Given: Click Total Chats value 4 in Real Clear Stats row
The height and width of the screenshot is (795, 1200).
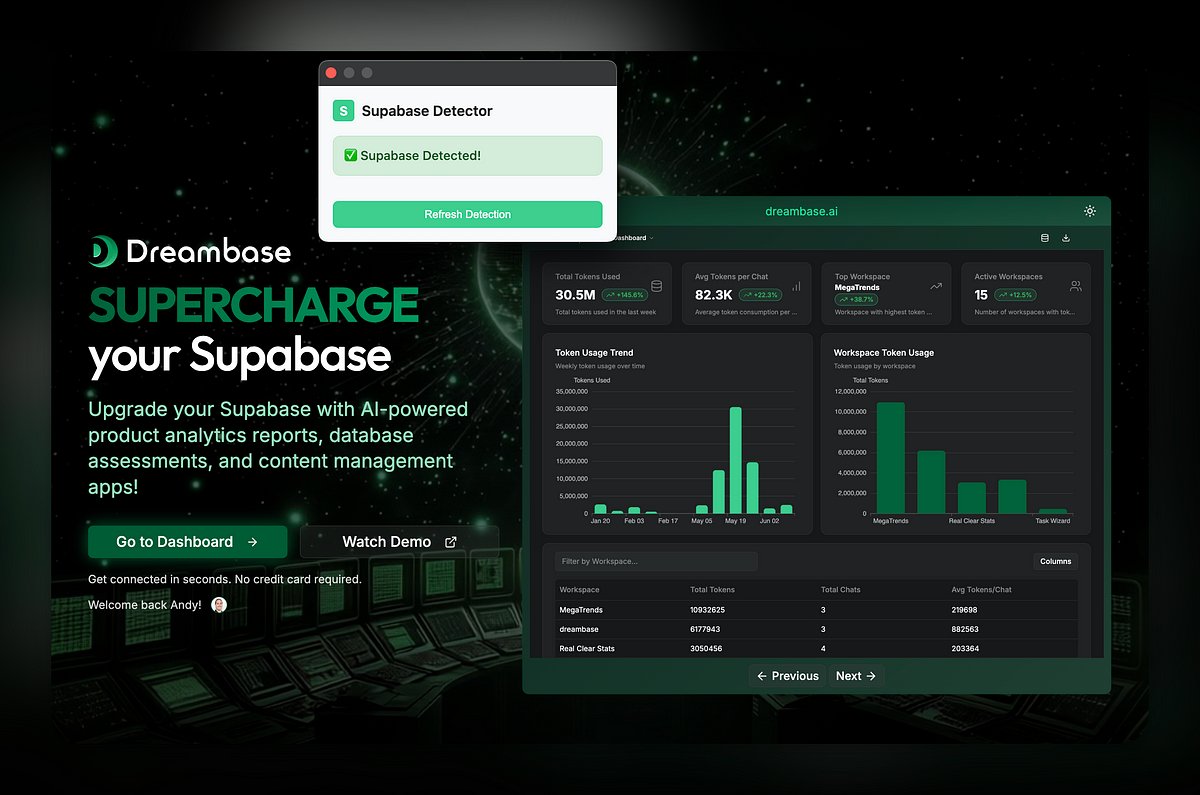Looking at the screenshot, I should (824, 649).
